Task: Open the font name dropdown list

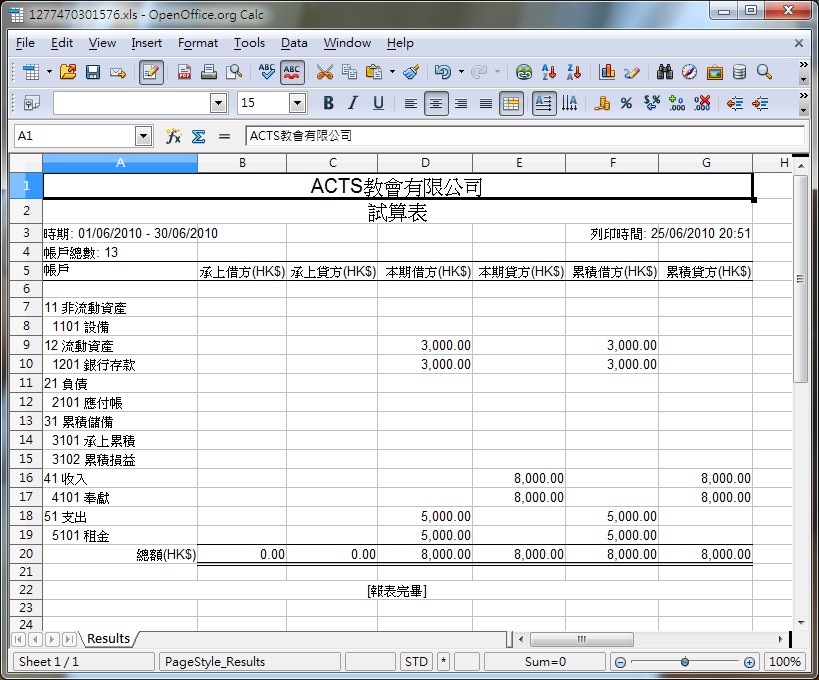Action: coord(219,103)
